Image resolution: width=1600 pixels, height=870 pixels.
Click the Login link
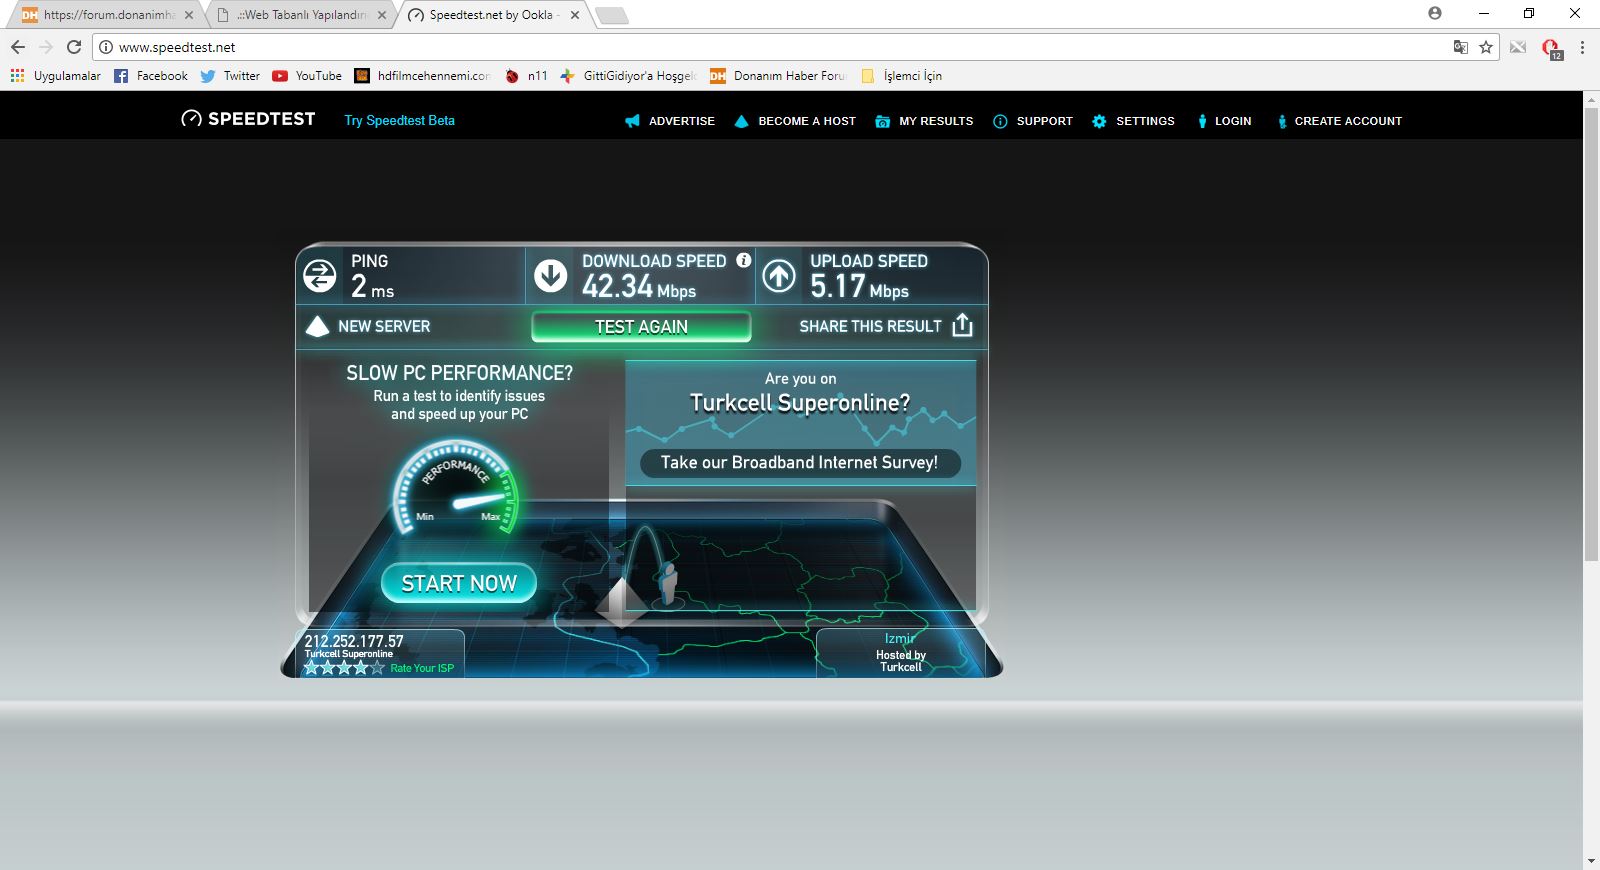(x=1224, y=121)
